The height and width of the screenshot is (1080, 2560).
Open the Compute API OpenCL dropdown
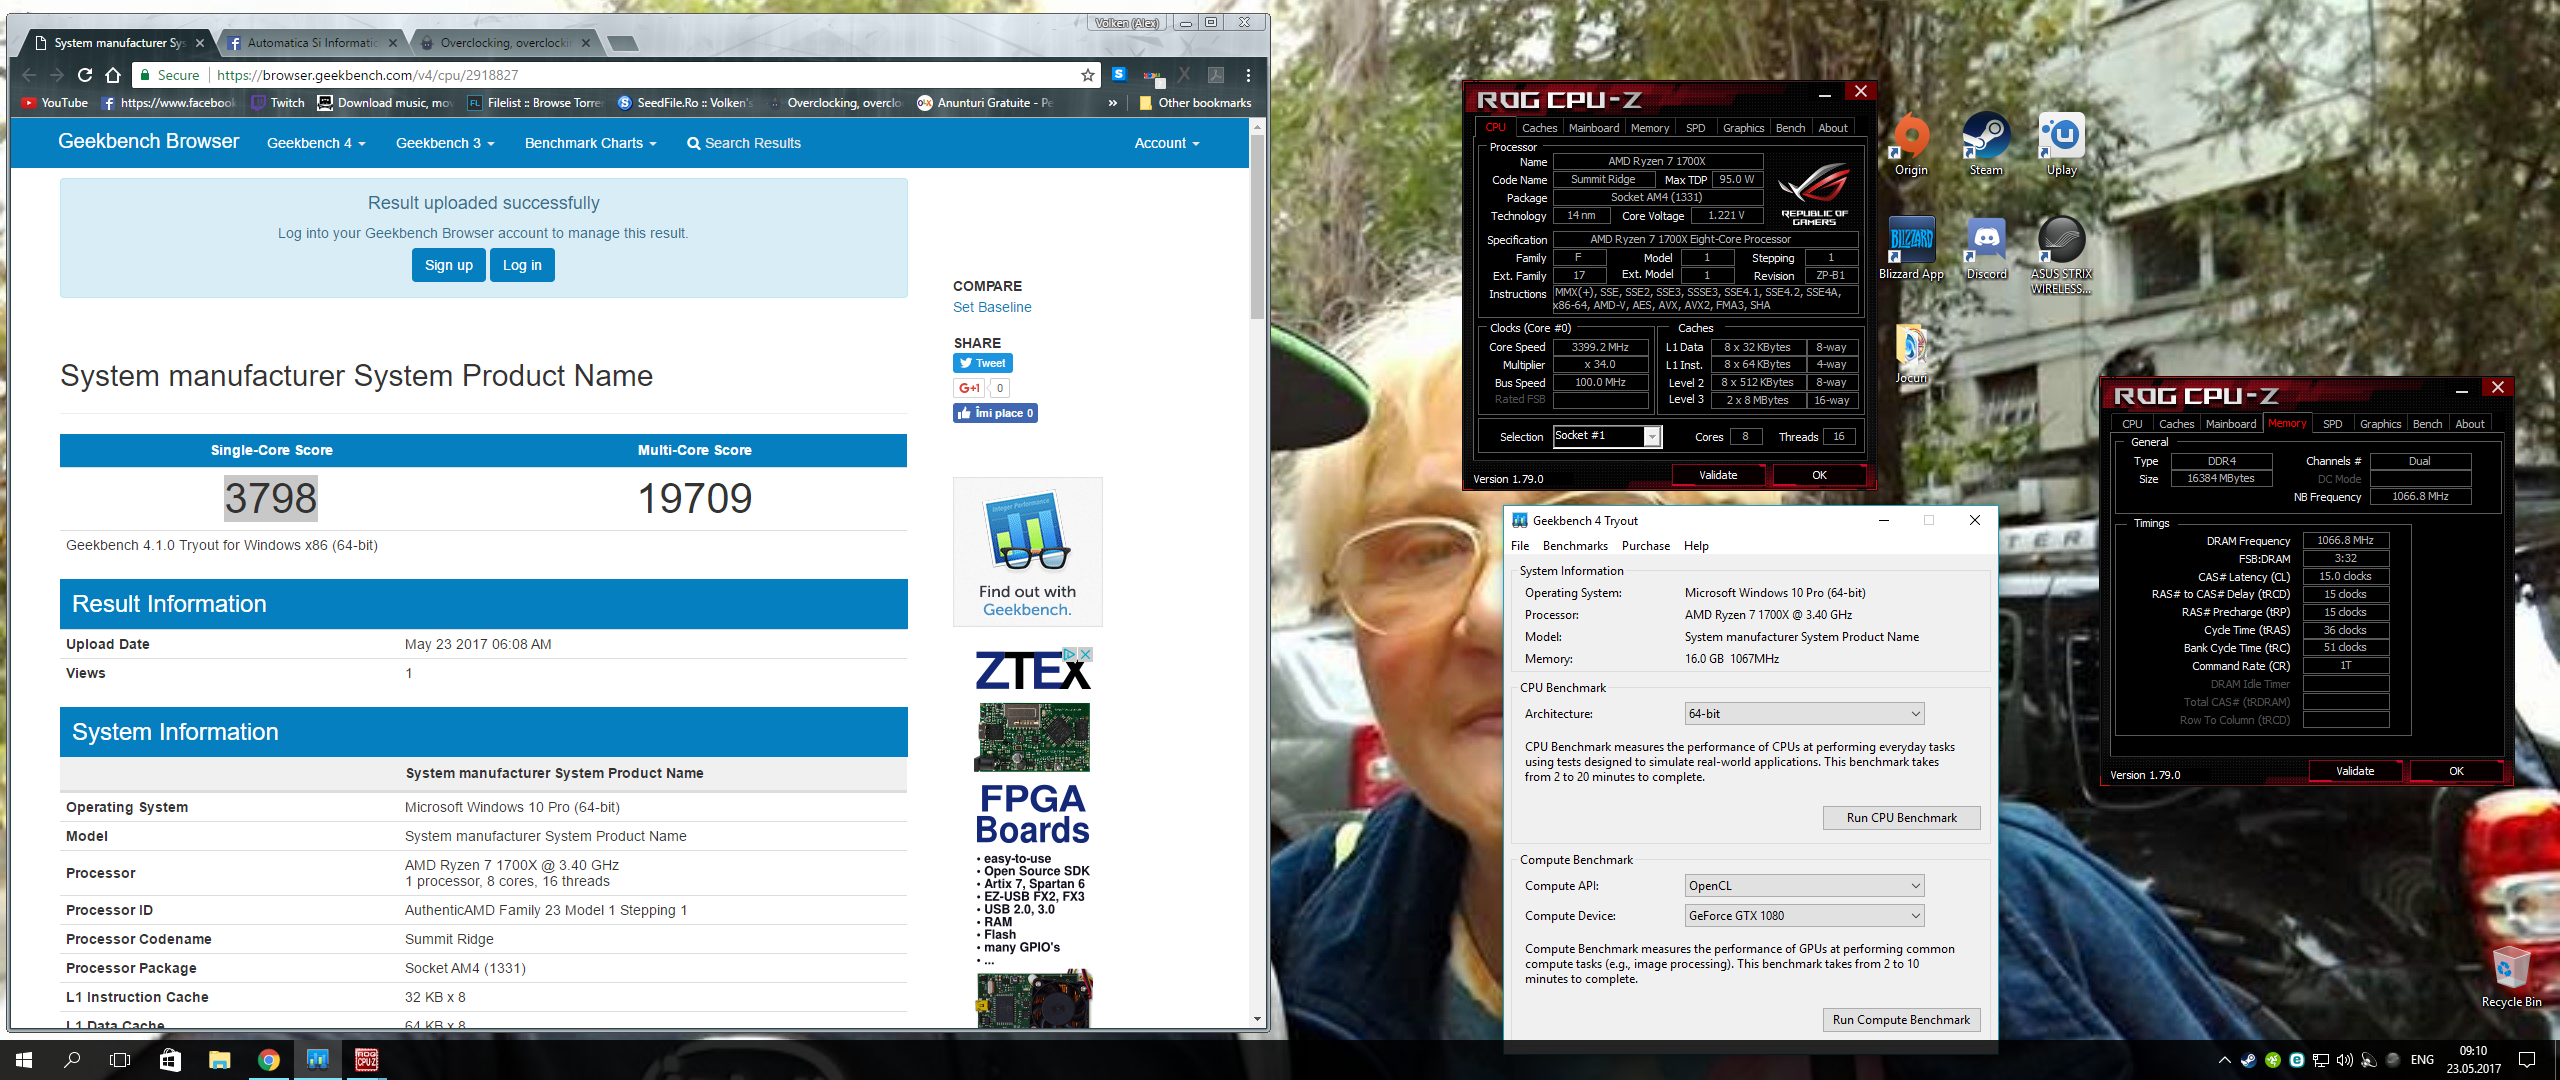[1804, 886]
